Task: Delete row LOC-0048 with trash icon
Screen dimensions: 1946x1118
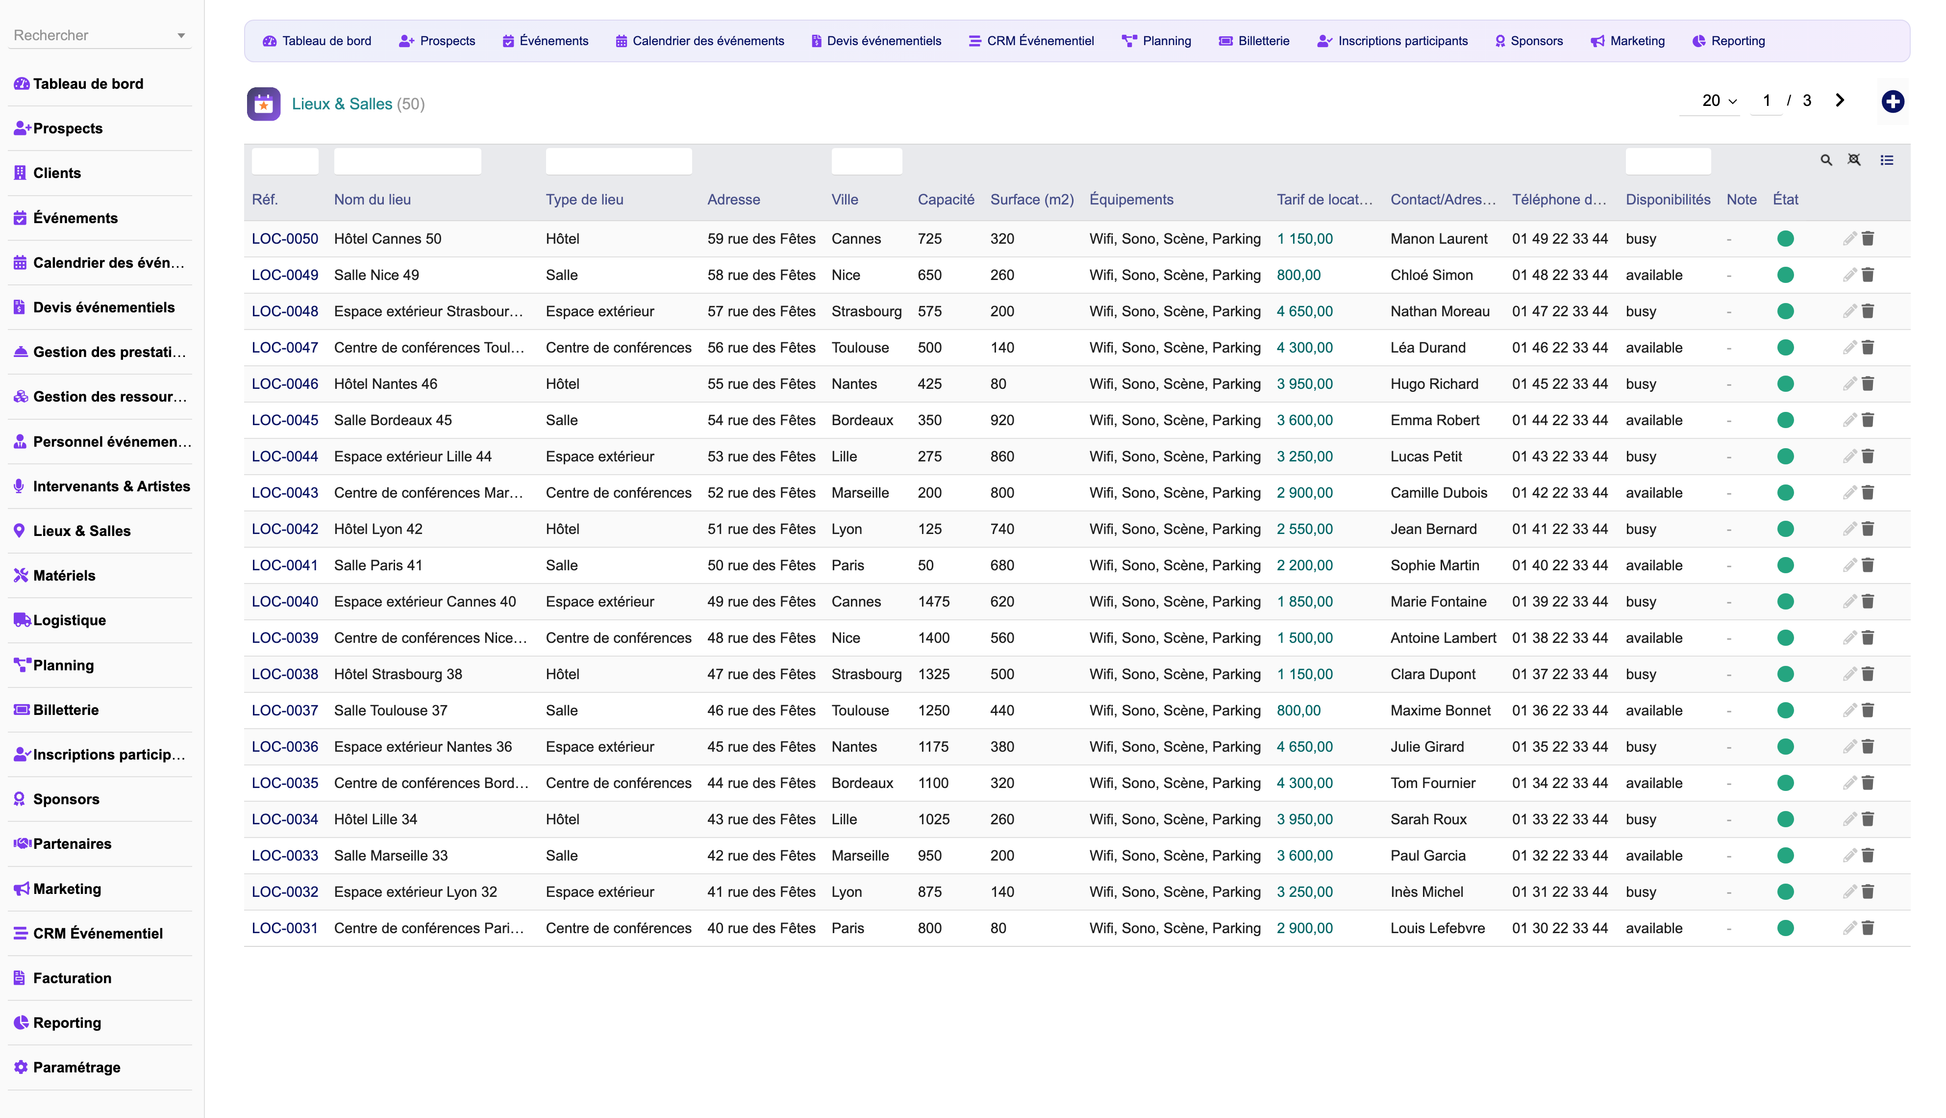Action: [1868, 311]
